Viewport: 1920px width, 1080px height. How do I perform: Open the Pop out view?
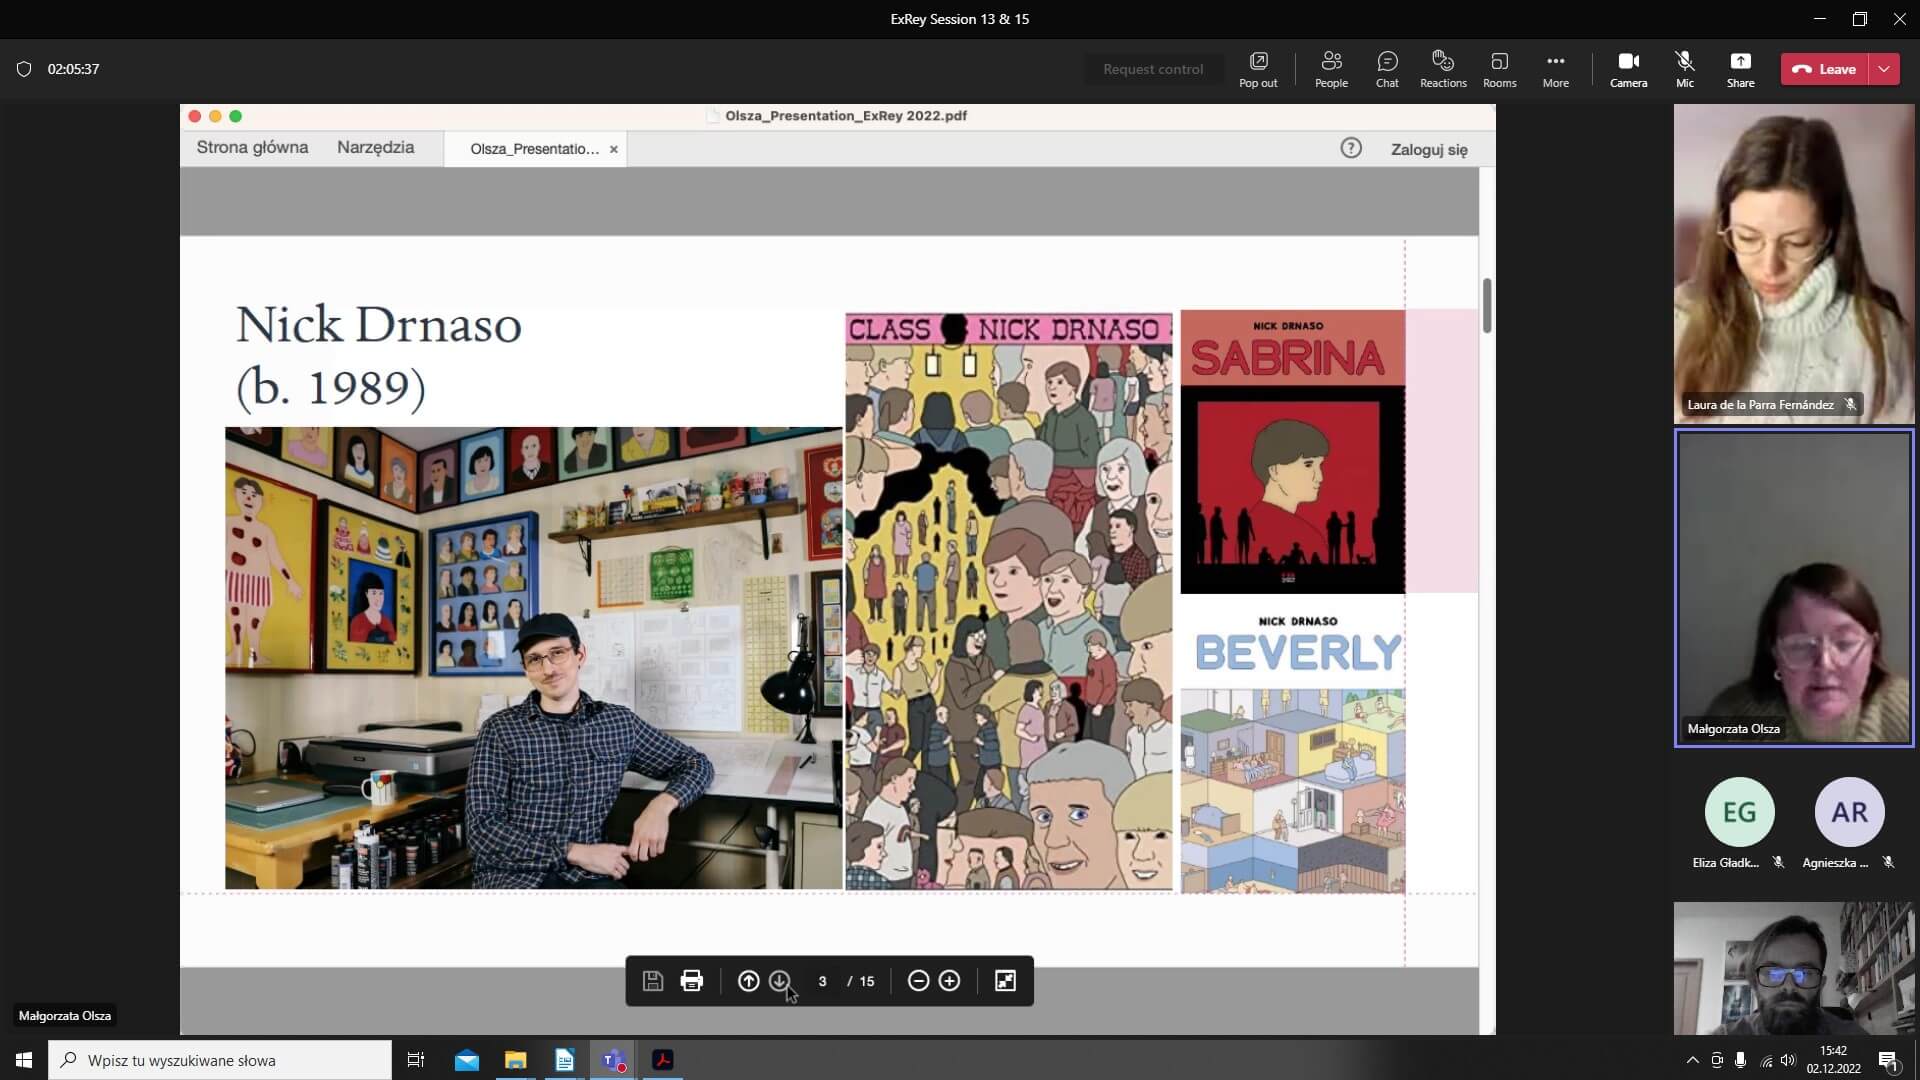pos(1258,69)
